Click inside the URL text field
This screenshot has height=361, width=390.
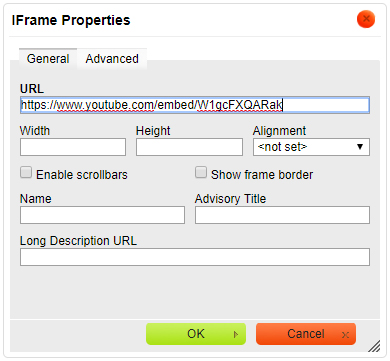195,105
